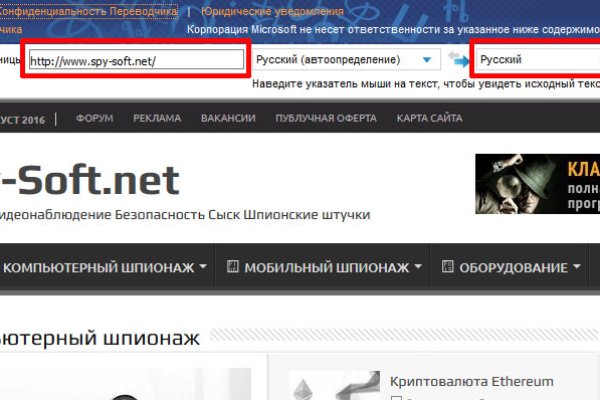Open the Юридические уведомления link

tap(272, 11)
